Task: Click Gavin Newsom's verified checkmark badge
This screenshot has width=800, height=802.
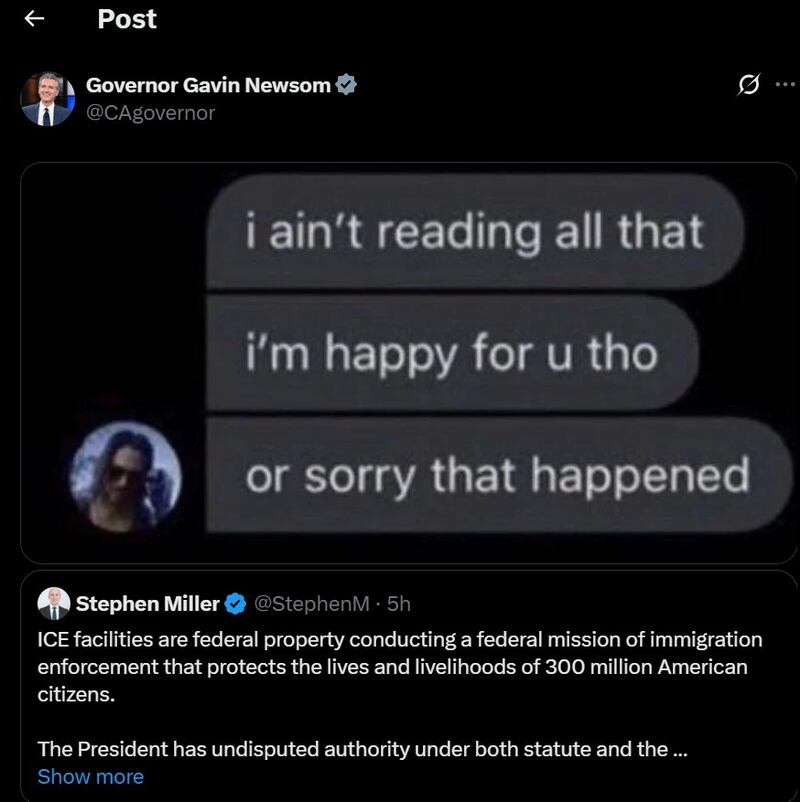Action: pyautogui.click(x=345, y=86)
